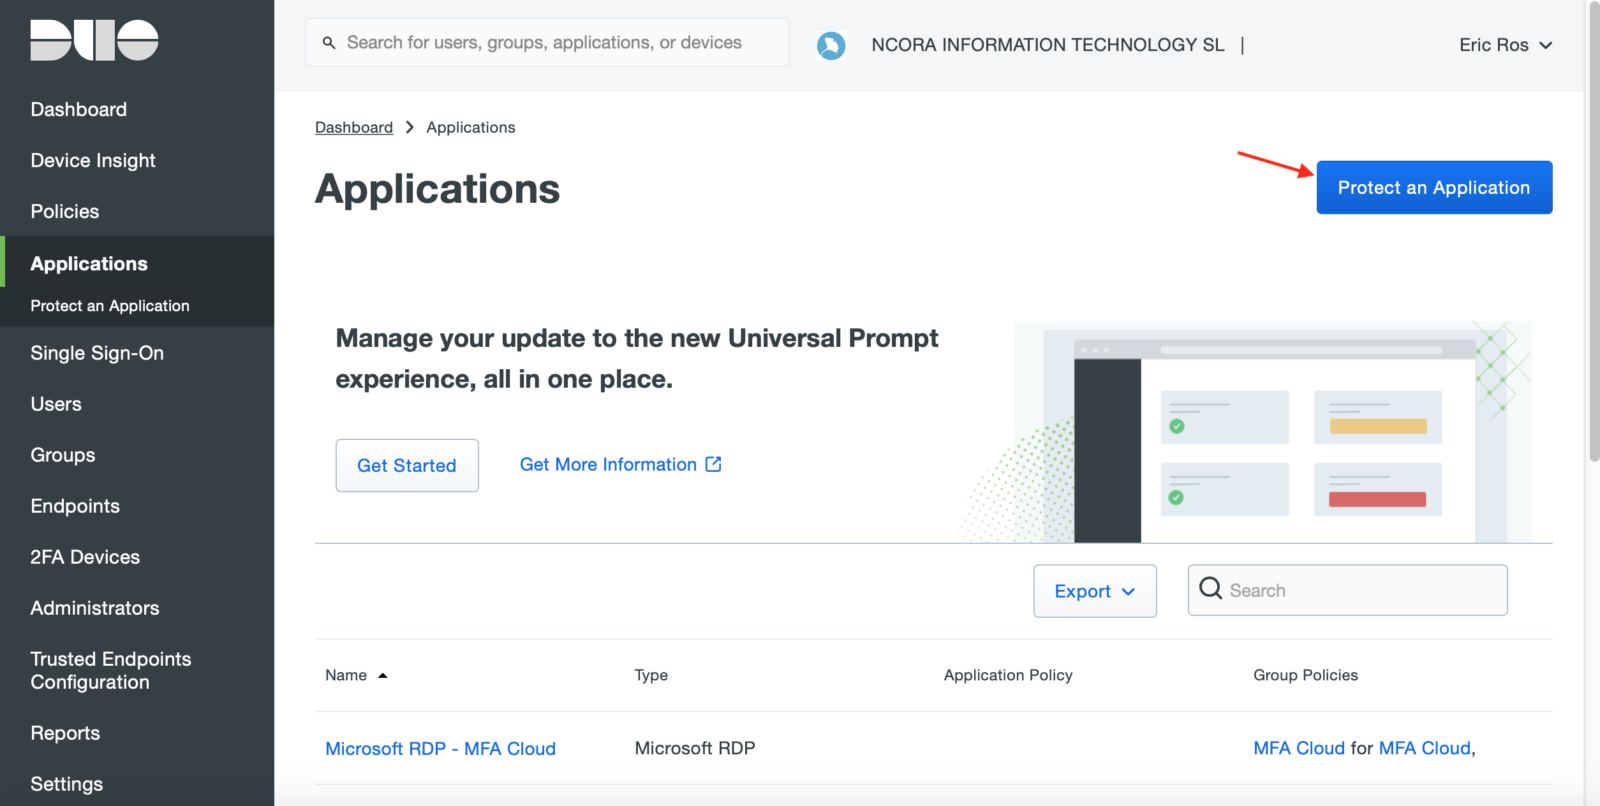Click the magnifier icon in applications search box
The width and height of the screenshot is (1600, 806).
point(1210,589)
